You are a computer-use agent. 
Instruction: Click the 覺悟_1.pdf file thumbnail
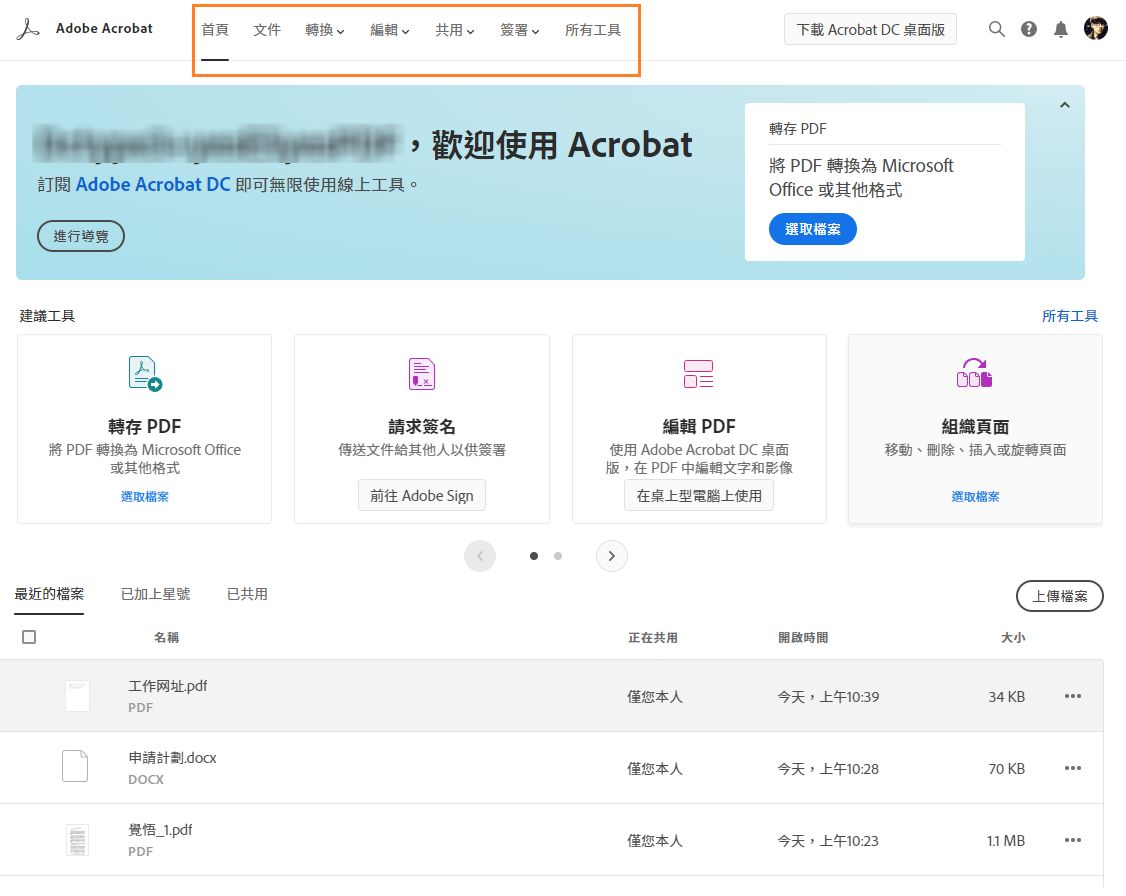[x=78, y=840]
